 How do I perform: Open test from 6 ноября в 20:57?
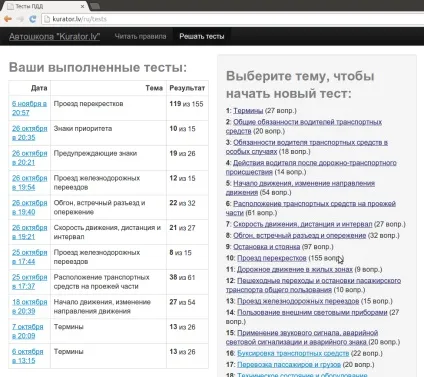coord(29,108)
